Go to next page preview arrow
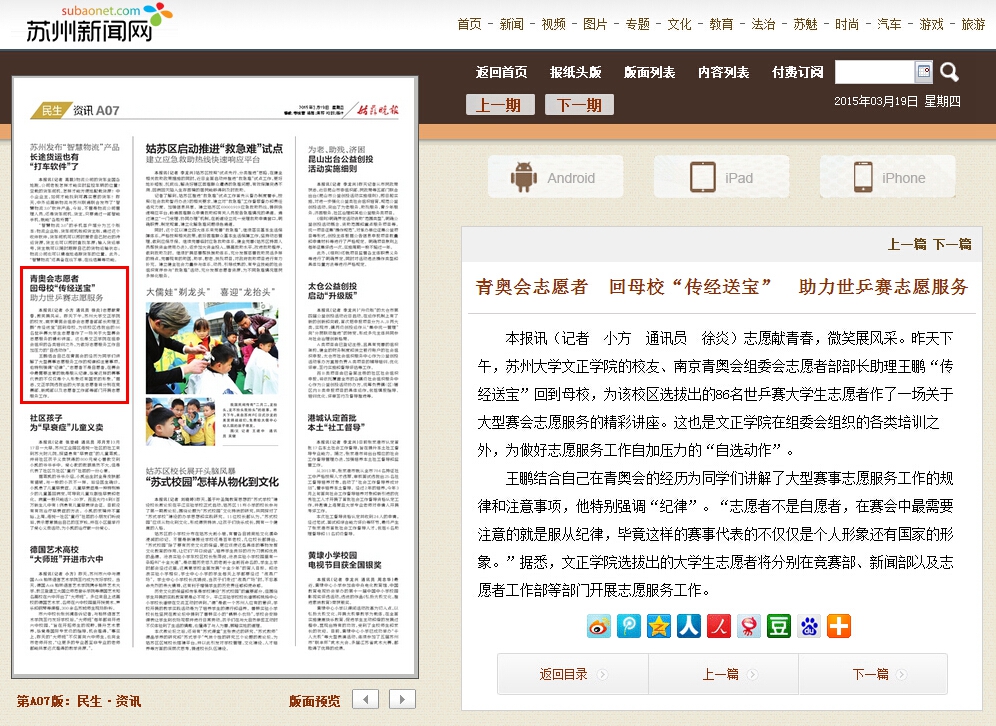996x726 pixels. 402,699
